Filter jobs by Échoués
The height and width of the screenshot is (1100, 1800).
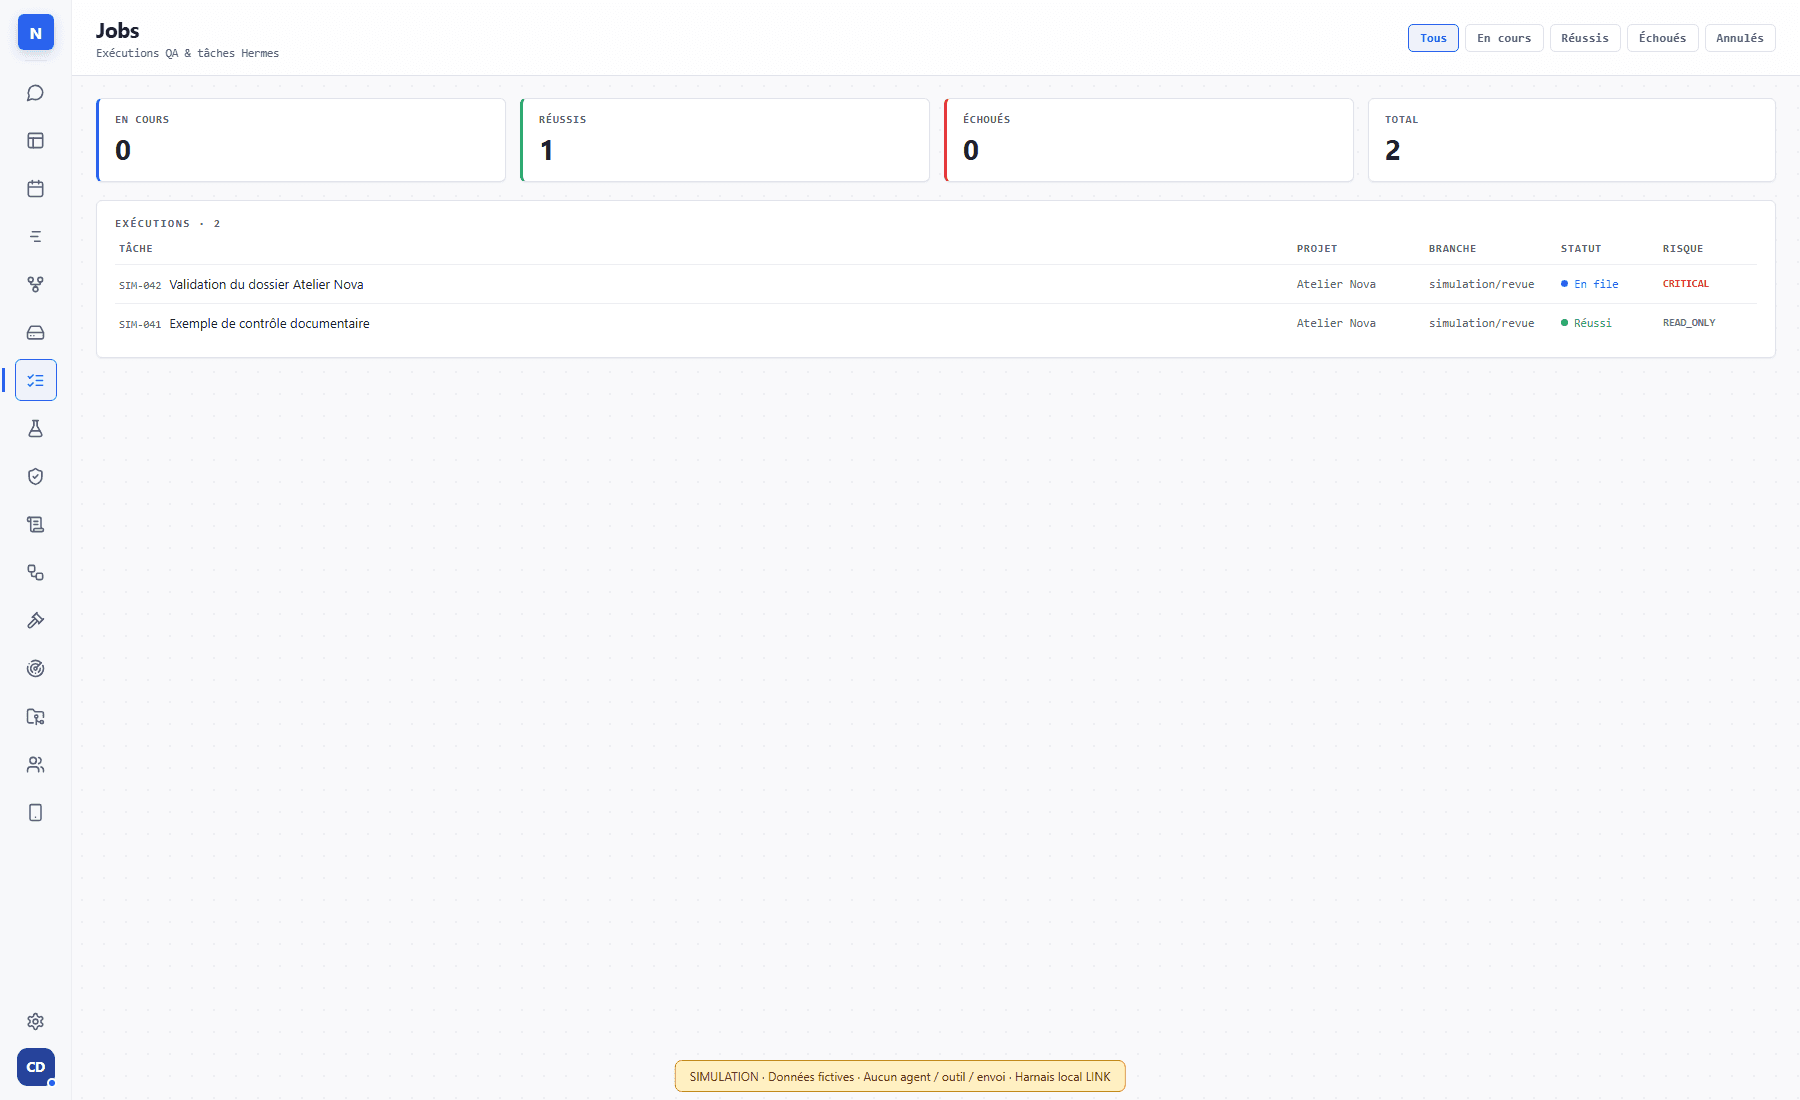tap(1663, 38)
